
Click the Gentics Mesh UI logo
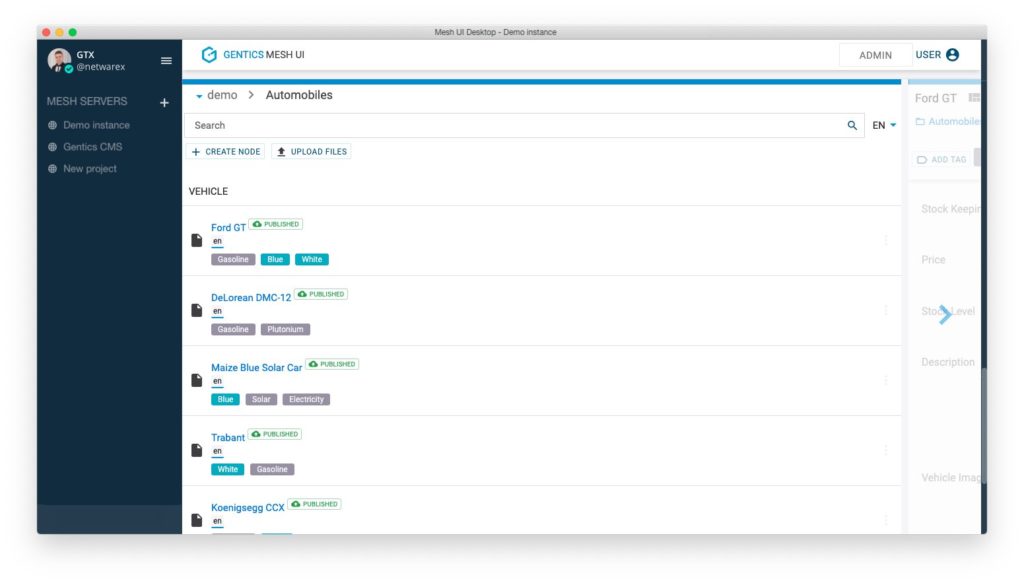click(x=253, y=55)
